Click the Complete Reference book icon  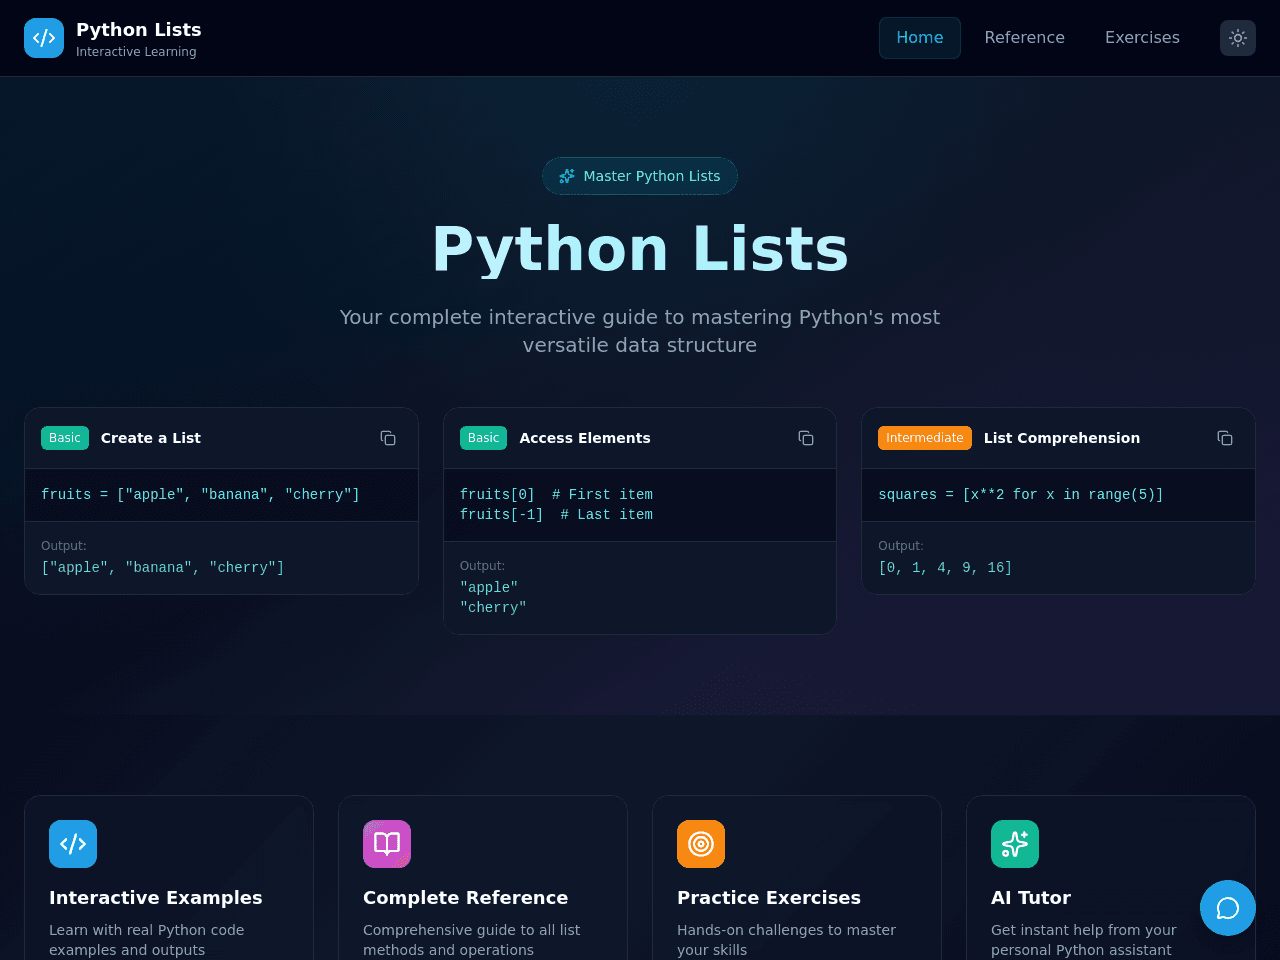(x=387, y=844)
